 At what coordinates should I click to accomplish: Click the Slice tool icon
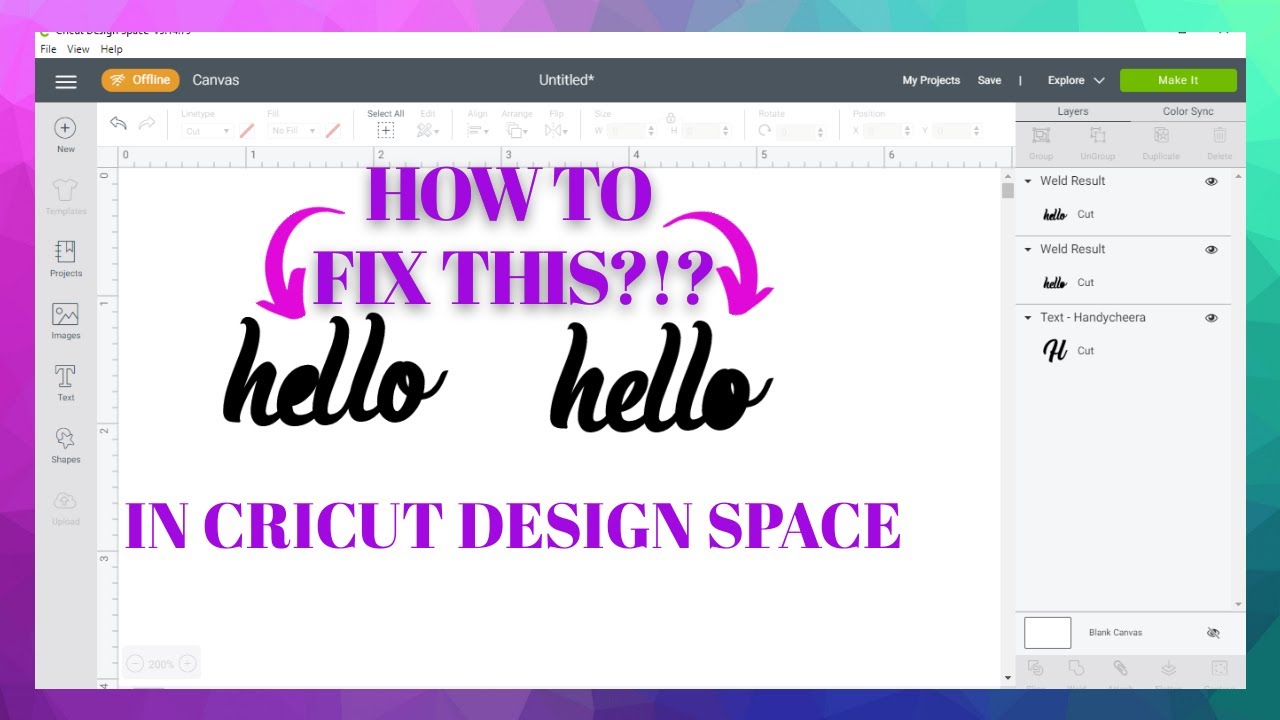point(1035,668)
